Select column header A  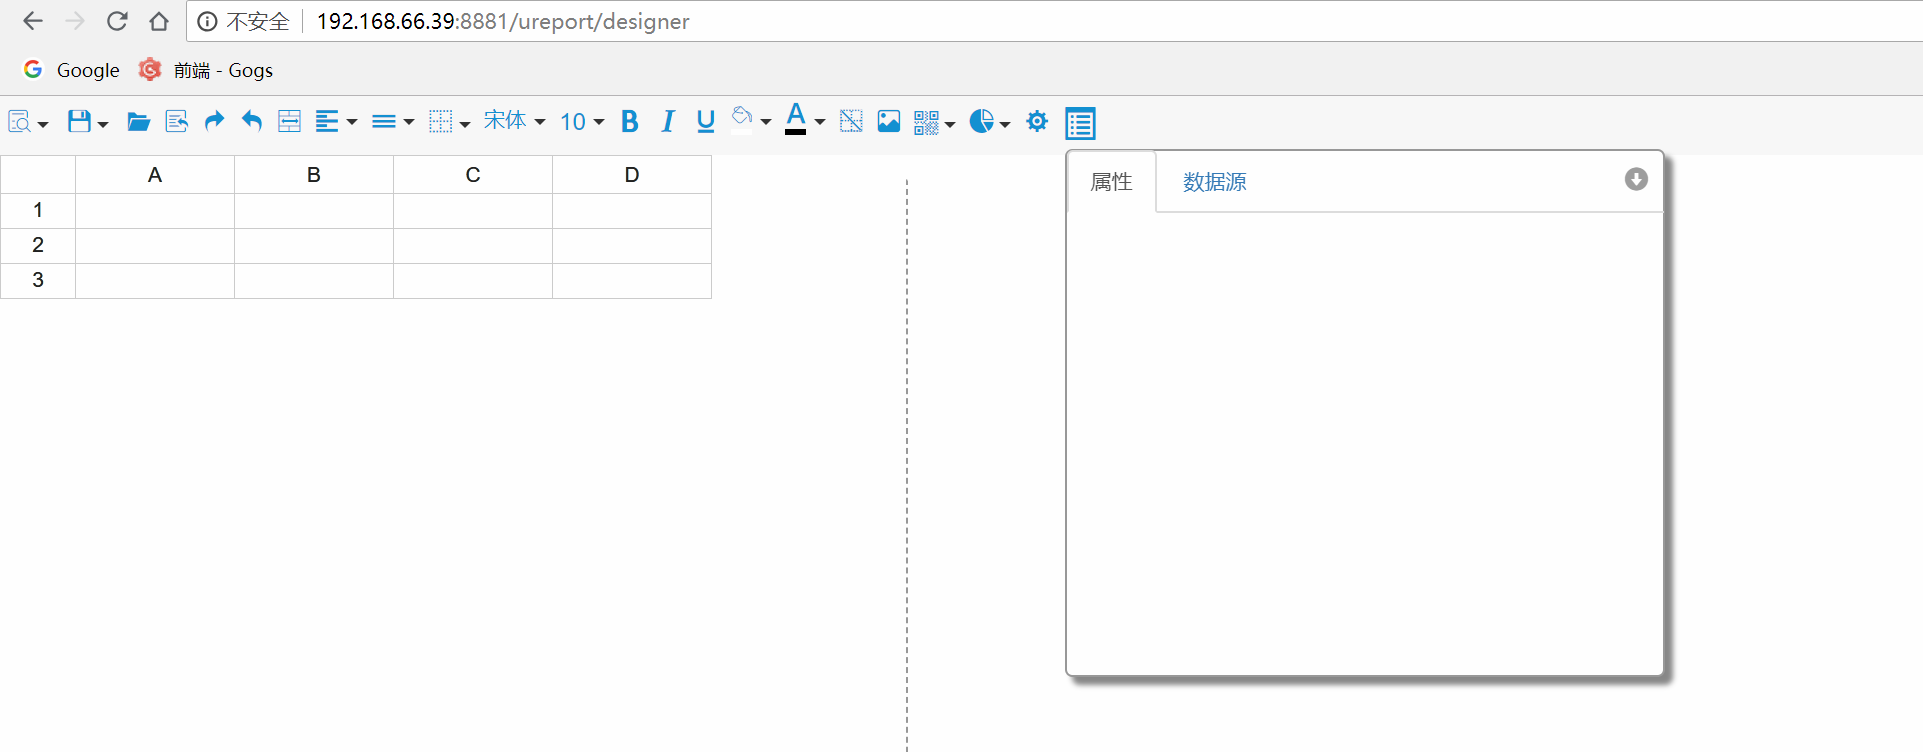tap(155, 175)
